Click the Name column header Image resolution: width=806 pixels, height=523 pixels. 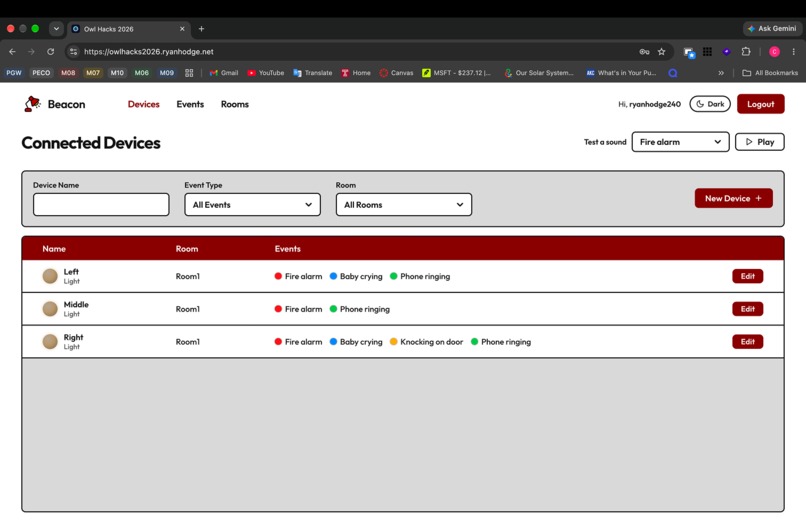pyautogui.click(x=54, y=249)
